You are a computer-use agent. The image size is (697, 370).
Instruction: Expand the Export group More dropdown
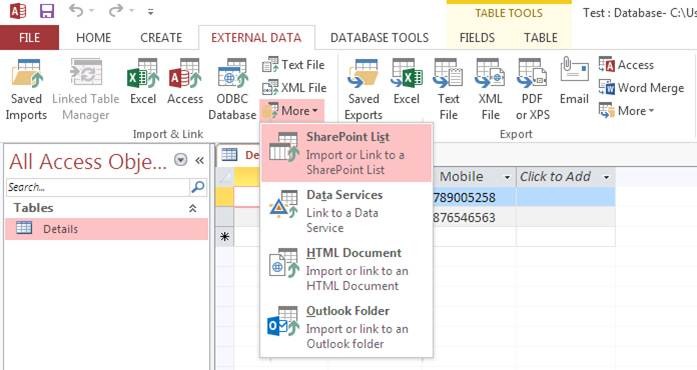(x=626, y=111)
